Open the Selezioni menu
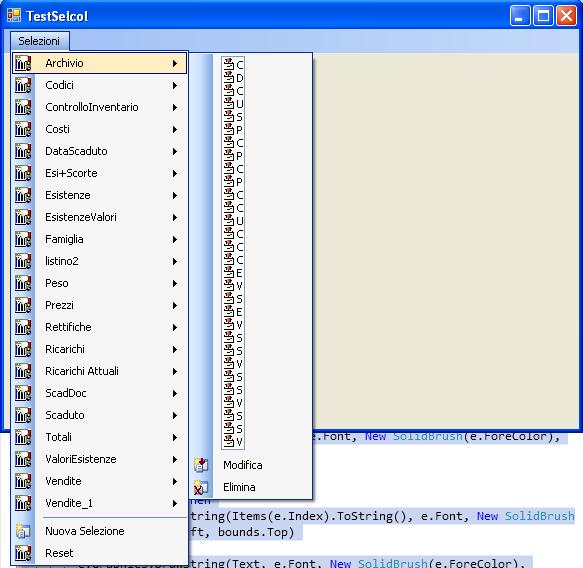This screenshot has height=568, width=583. (x=39, y=41)
